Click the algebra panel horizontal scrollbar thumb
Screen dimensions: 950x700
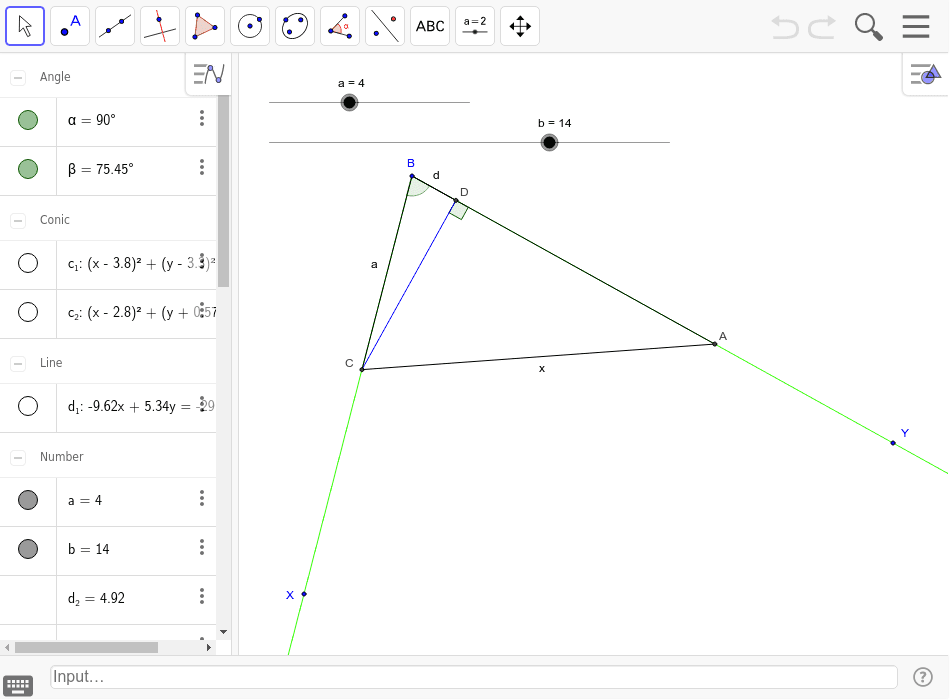coord(87,647)
